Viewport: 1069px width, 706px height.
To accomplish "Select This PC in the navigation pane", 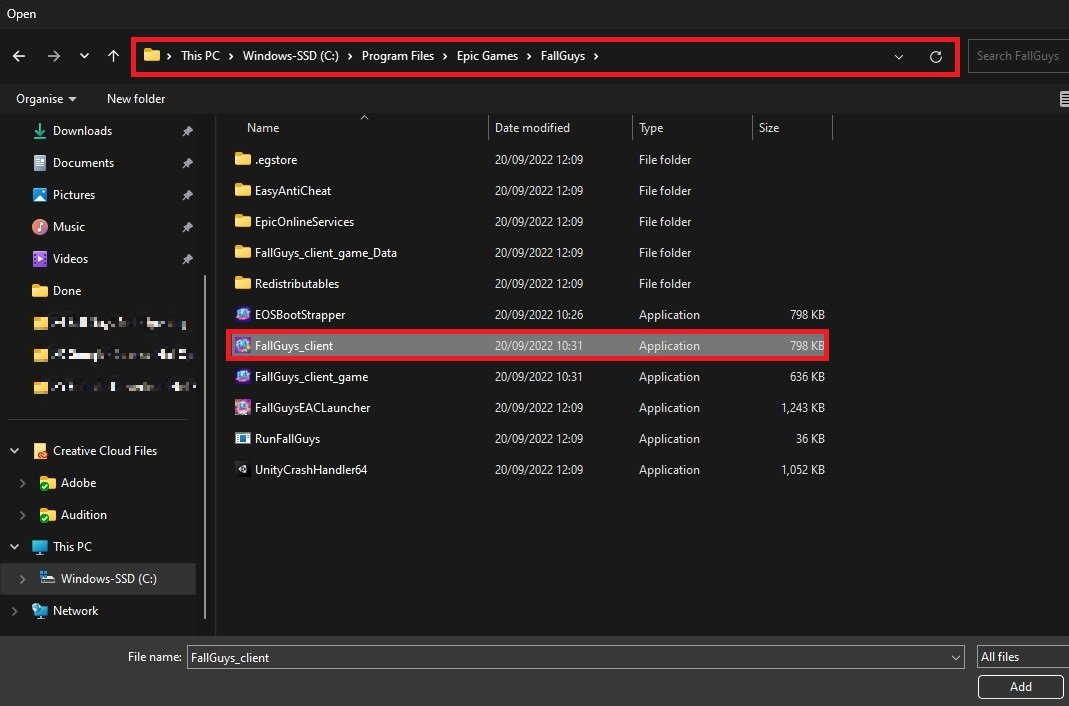I will [x=72, y=547].
